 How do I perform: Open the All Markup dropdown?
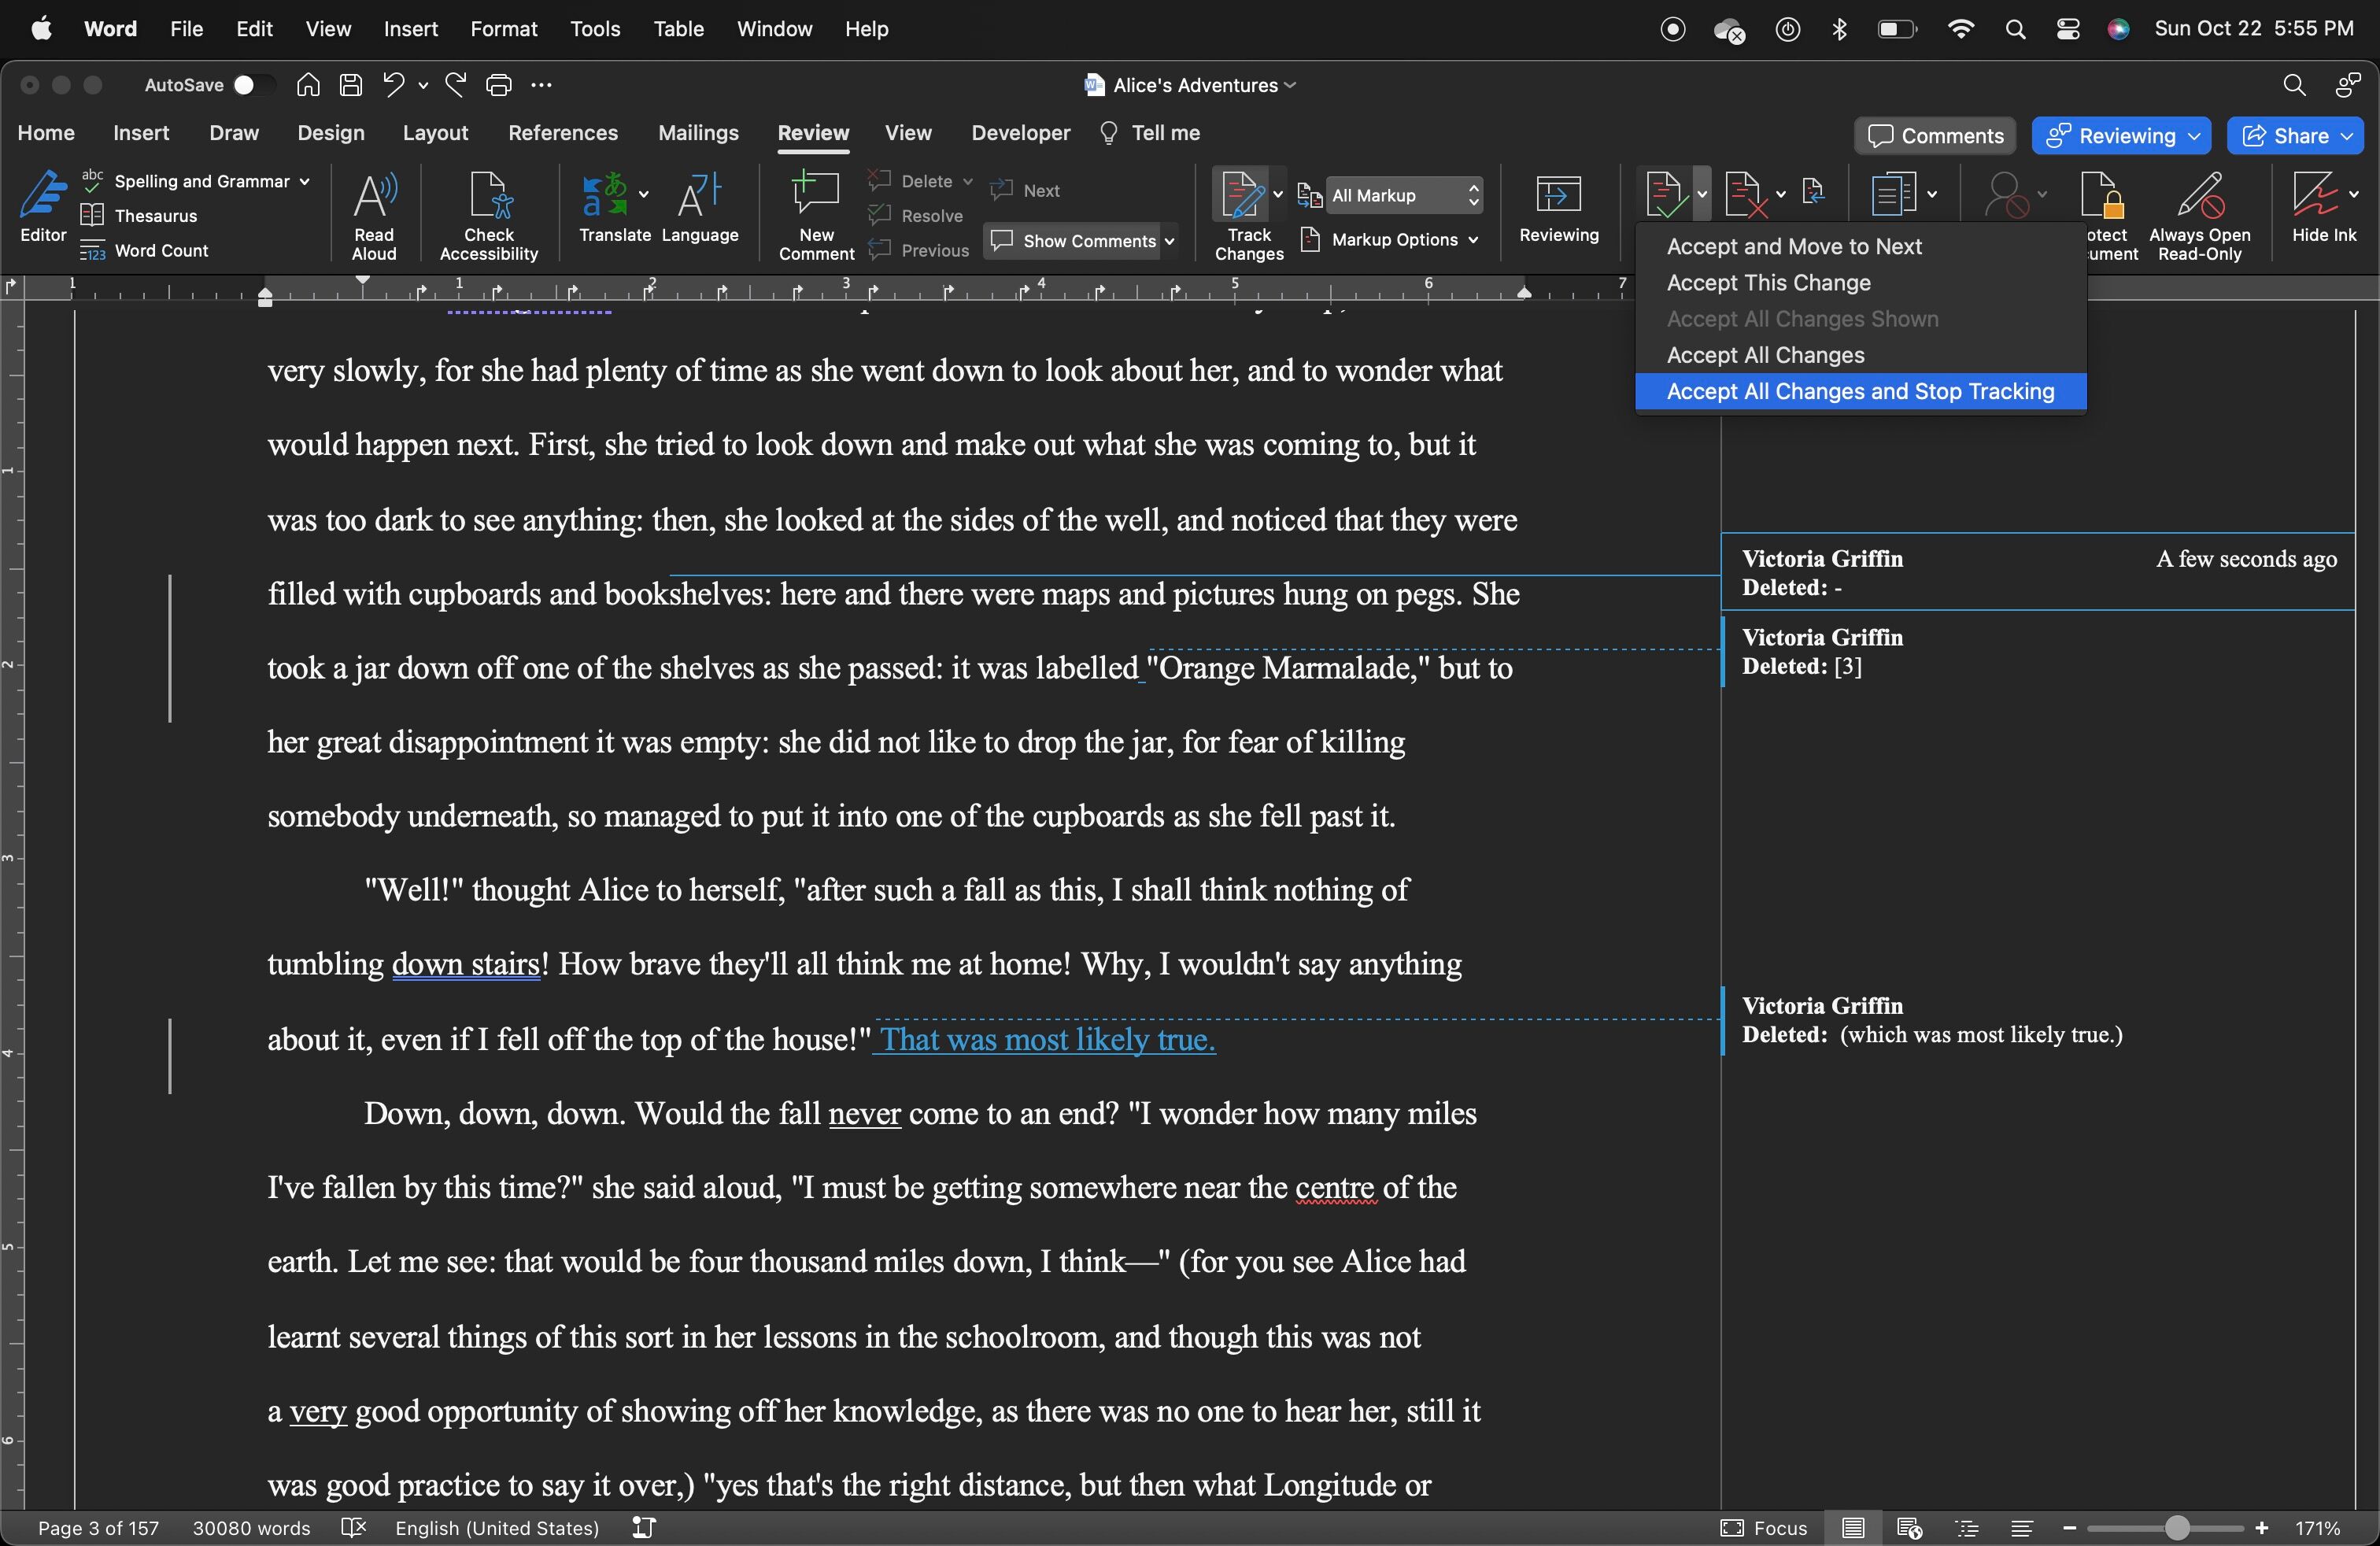pos(1404,195)
